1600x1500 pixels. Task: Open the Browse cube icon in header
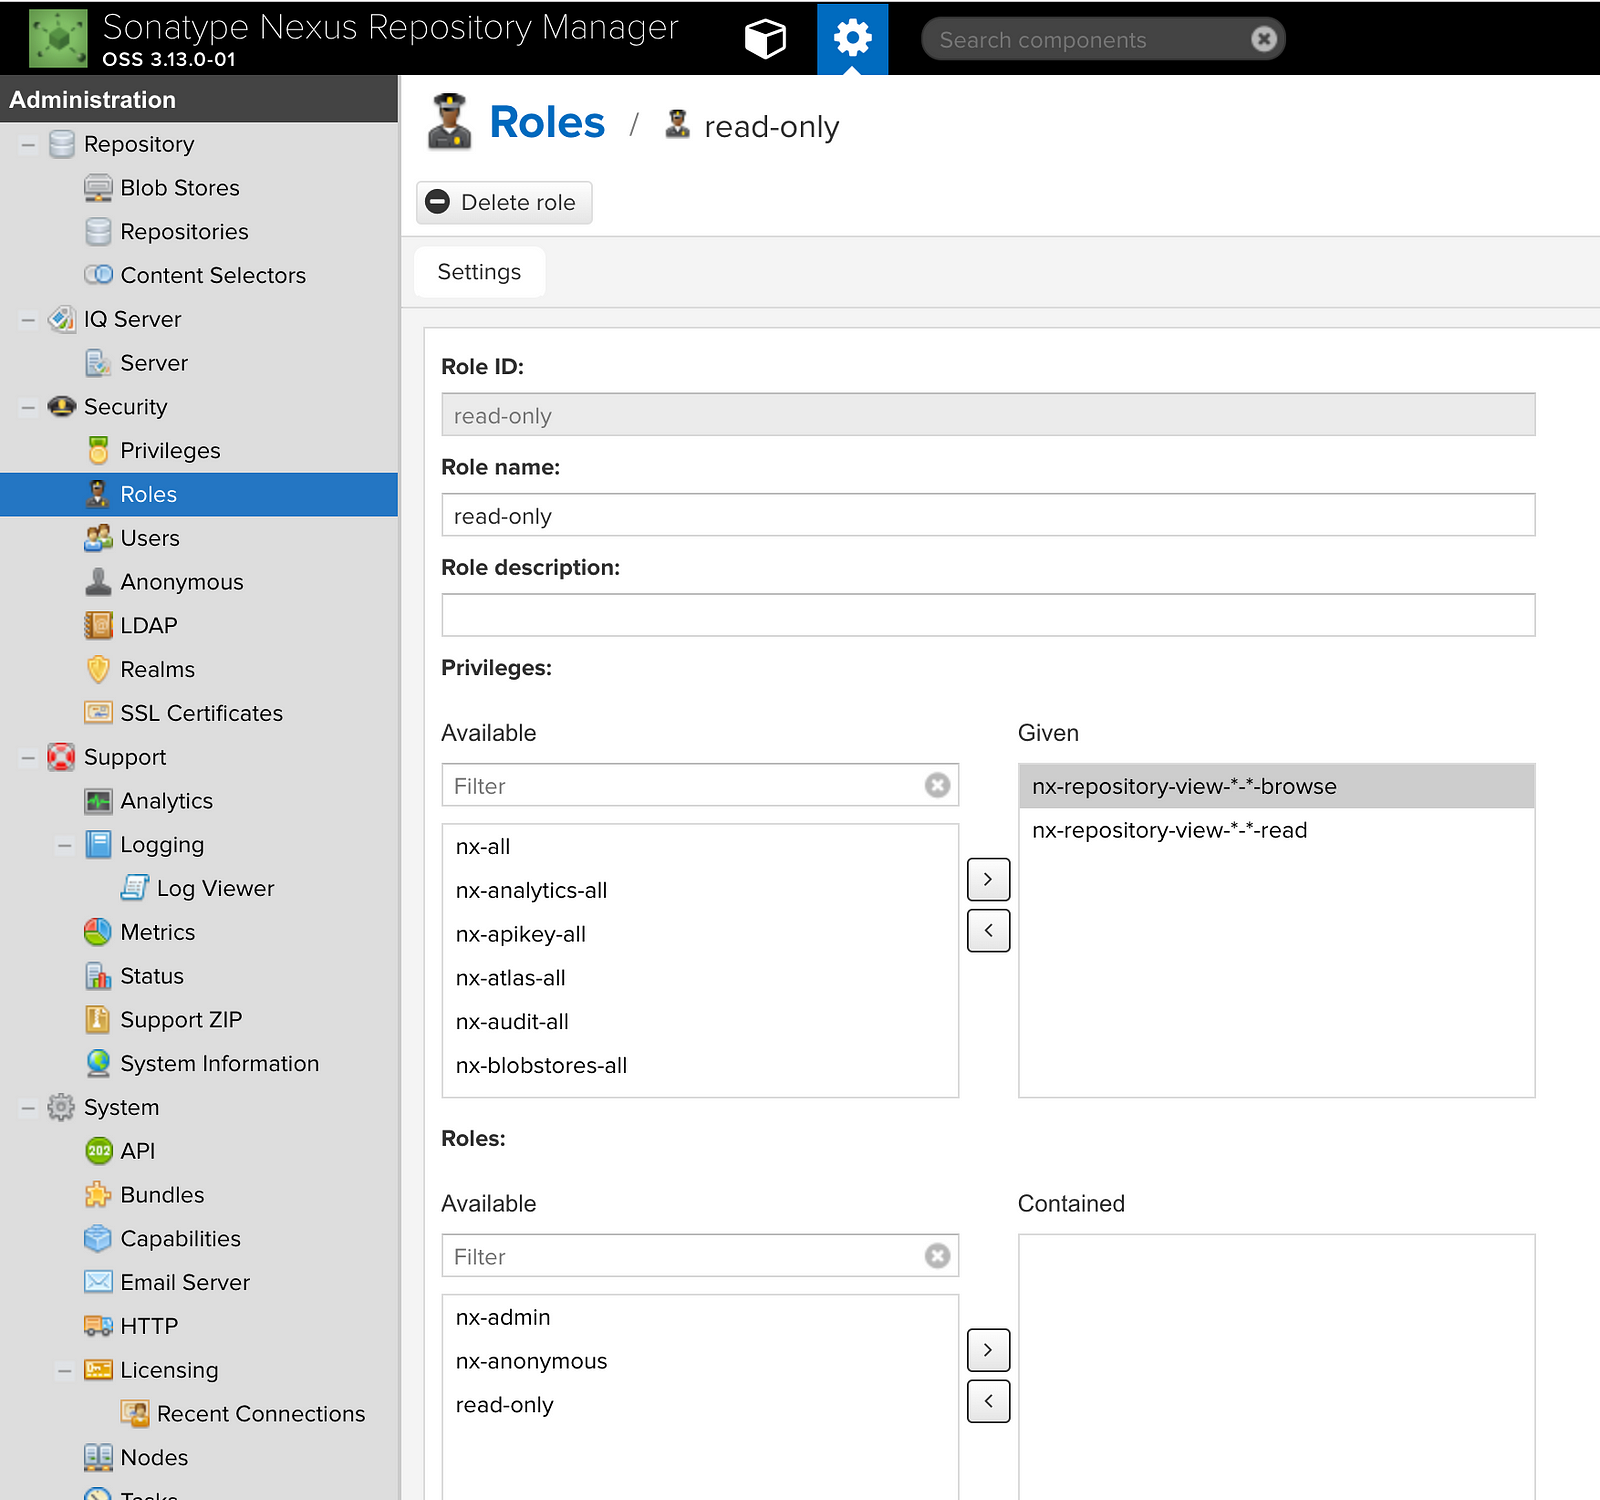tap(765, 39)
